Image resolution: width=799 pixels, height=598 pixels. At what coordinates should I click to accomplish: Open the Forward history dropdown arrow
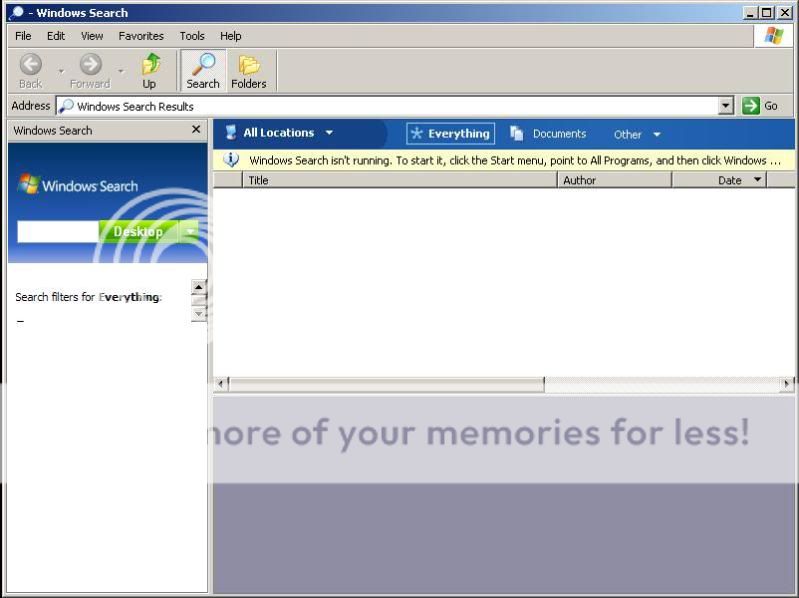tap(121, 71)
